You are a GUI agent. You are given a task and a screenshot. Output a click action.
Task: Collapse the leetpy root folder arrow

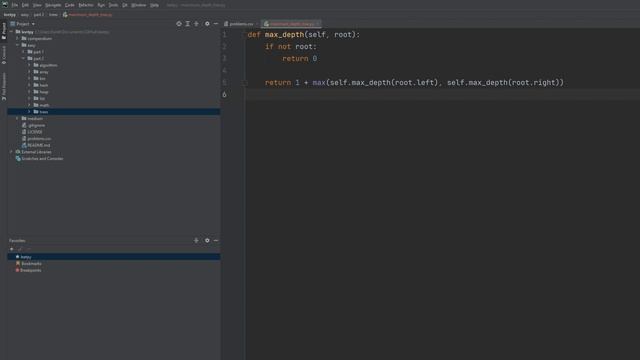pos(11,32)
